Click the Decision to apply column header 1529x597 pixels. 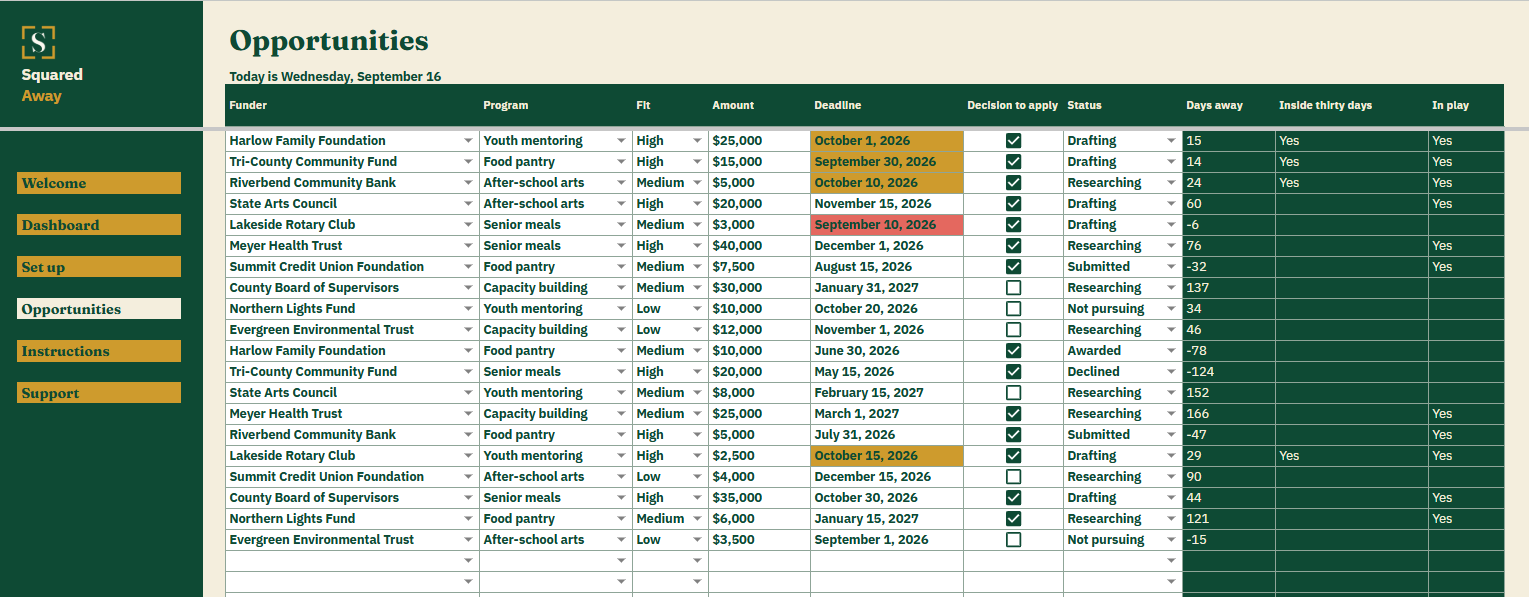(x=1012, y=105)
